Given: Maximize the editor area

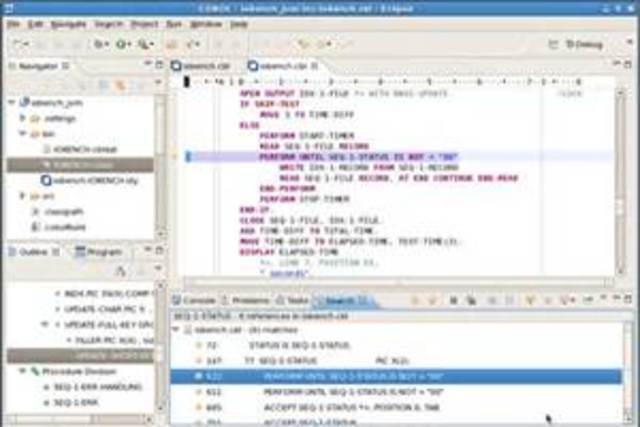Looking at the screenshot, I should click(x=628, y=64).
